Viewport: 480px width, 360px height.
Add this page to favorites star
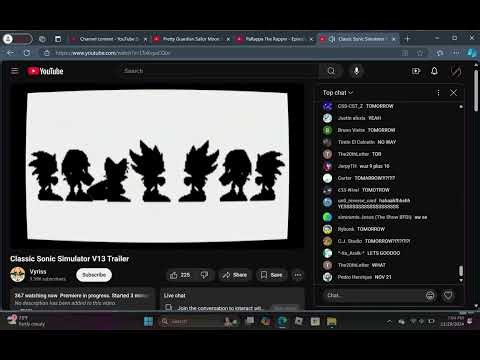[420, 53]
